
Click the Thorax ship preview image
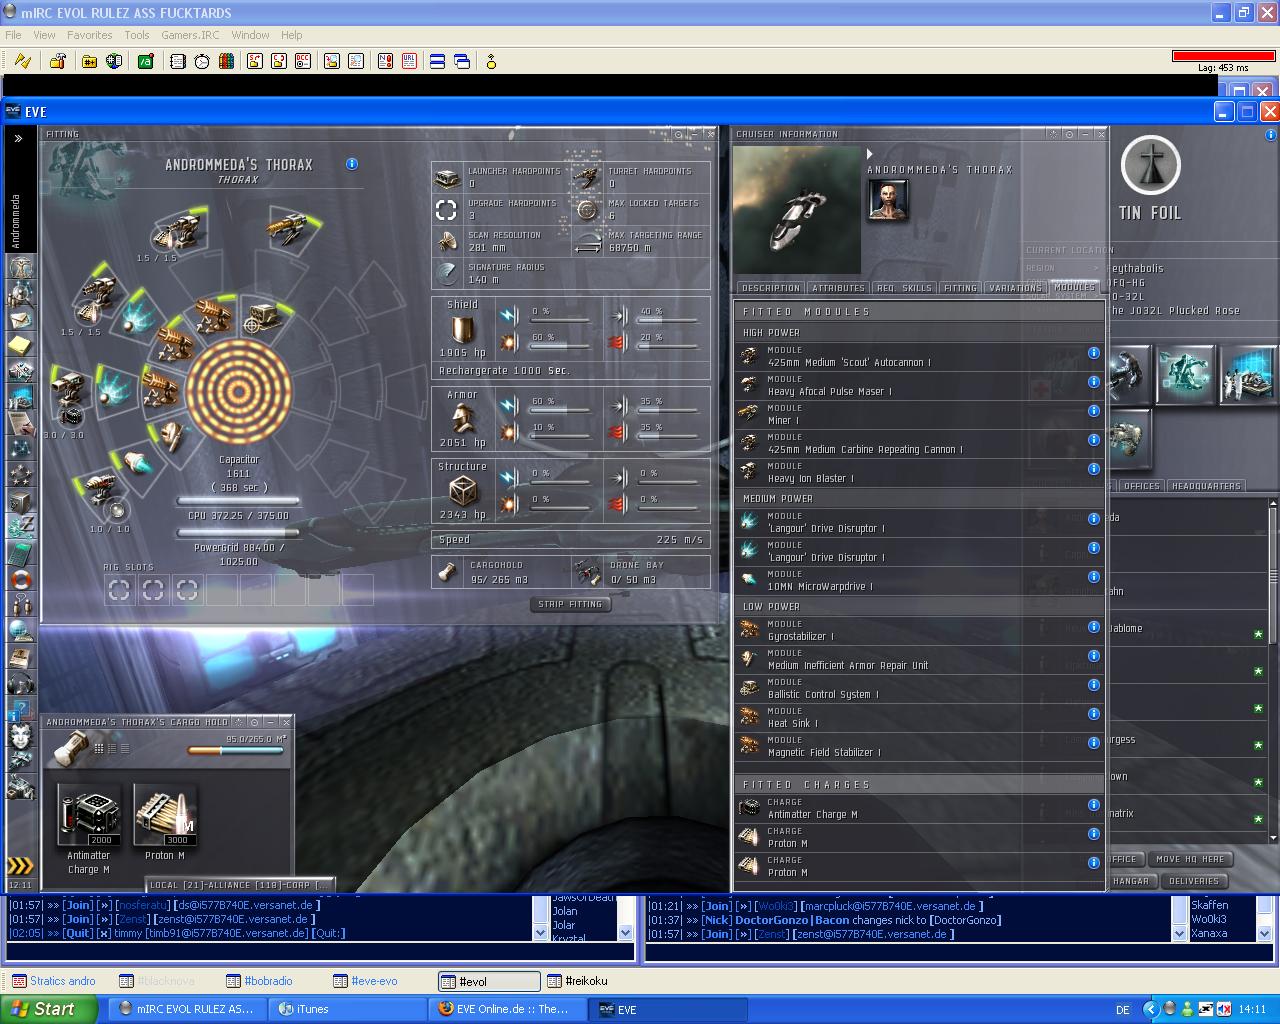[798, 210]
